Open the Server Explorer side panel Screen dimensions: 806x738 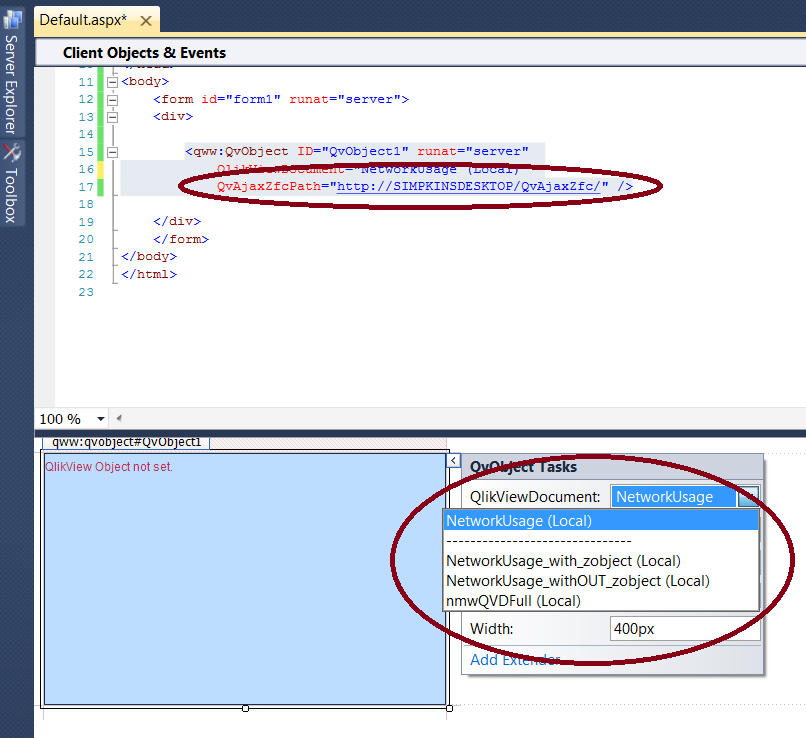(11, 70)
